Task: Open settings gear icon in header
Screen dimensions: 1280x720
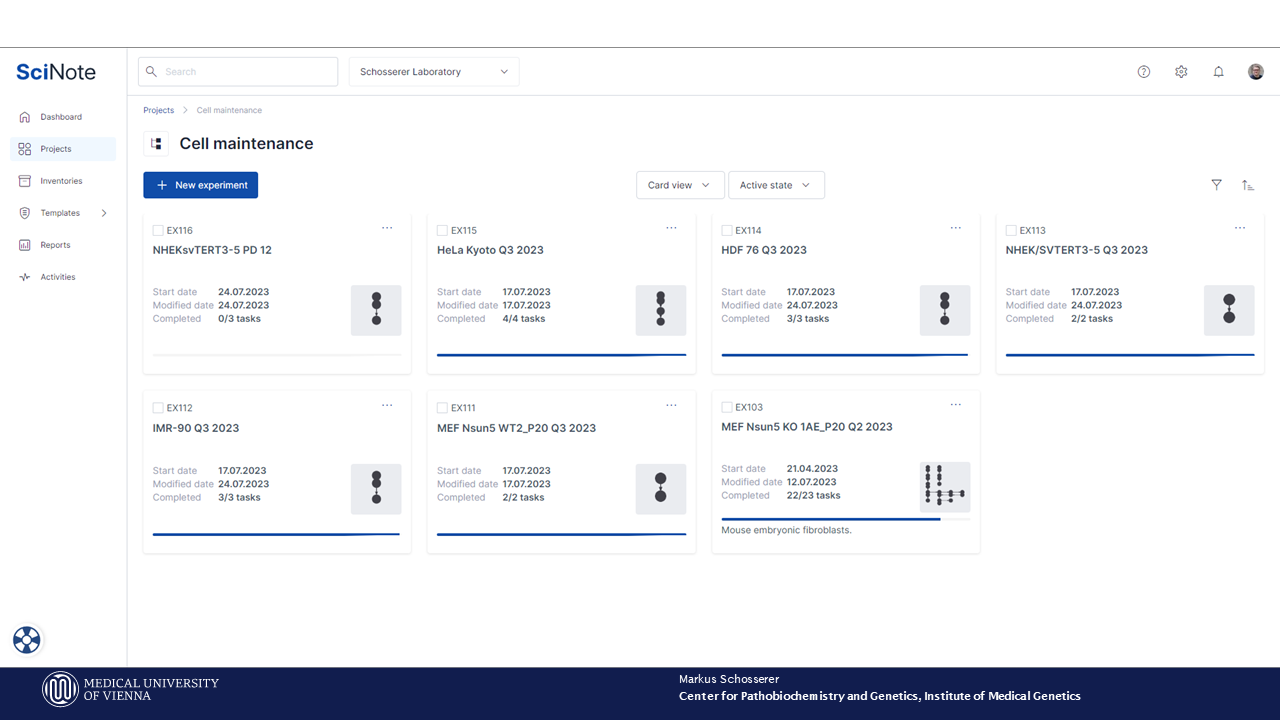Action: (x=1181, y=72)
